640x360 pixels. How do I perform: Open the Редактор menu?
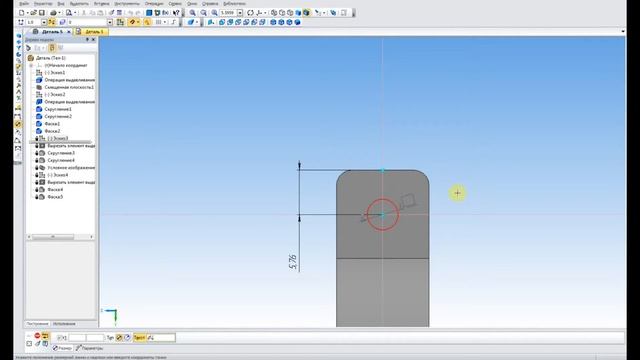(x=43, y=3)
